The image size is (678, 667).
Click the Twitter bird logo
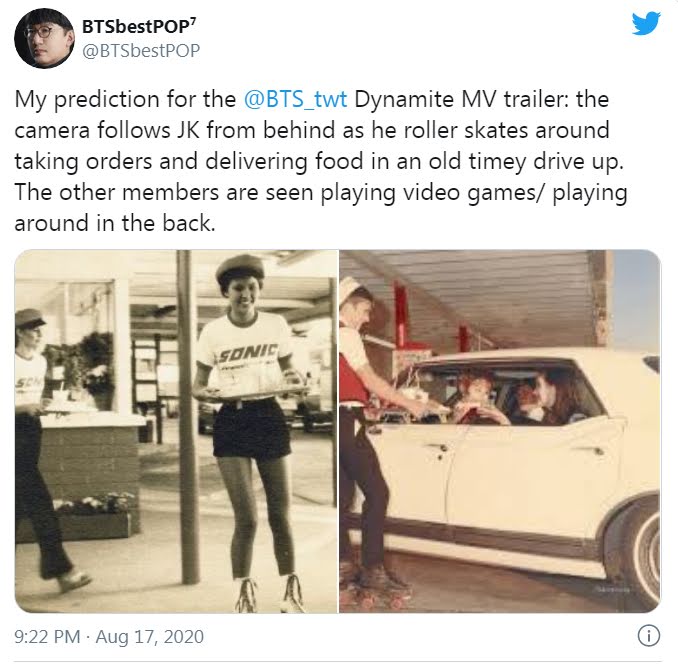[646, 23]
